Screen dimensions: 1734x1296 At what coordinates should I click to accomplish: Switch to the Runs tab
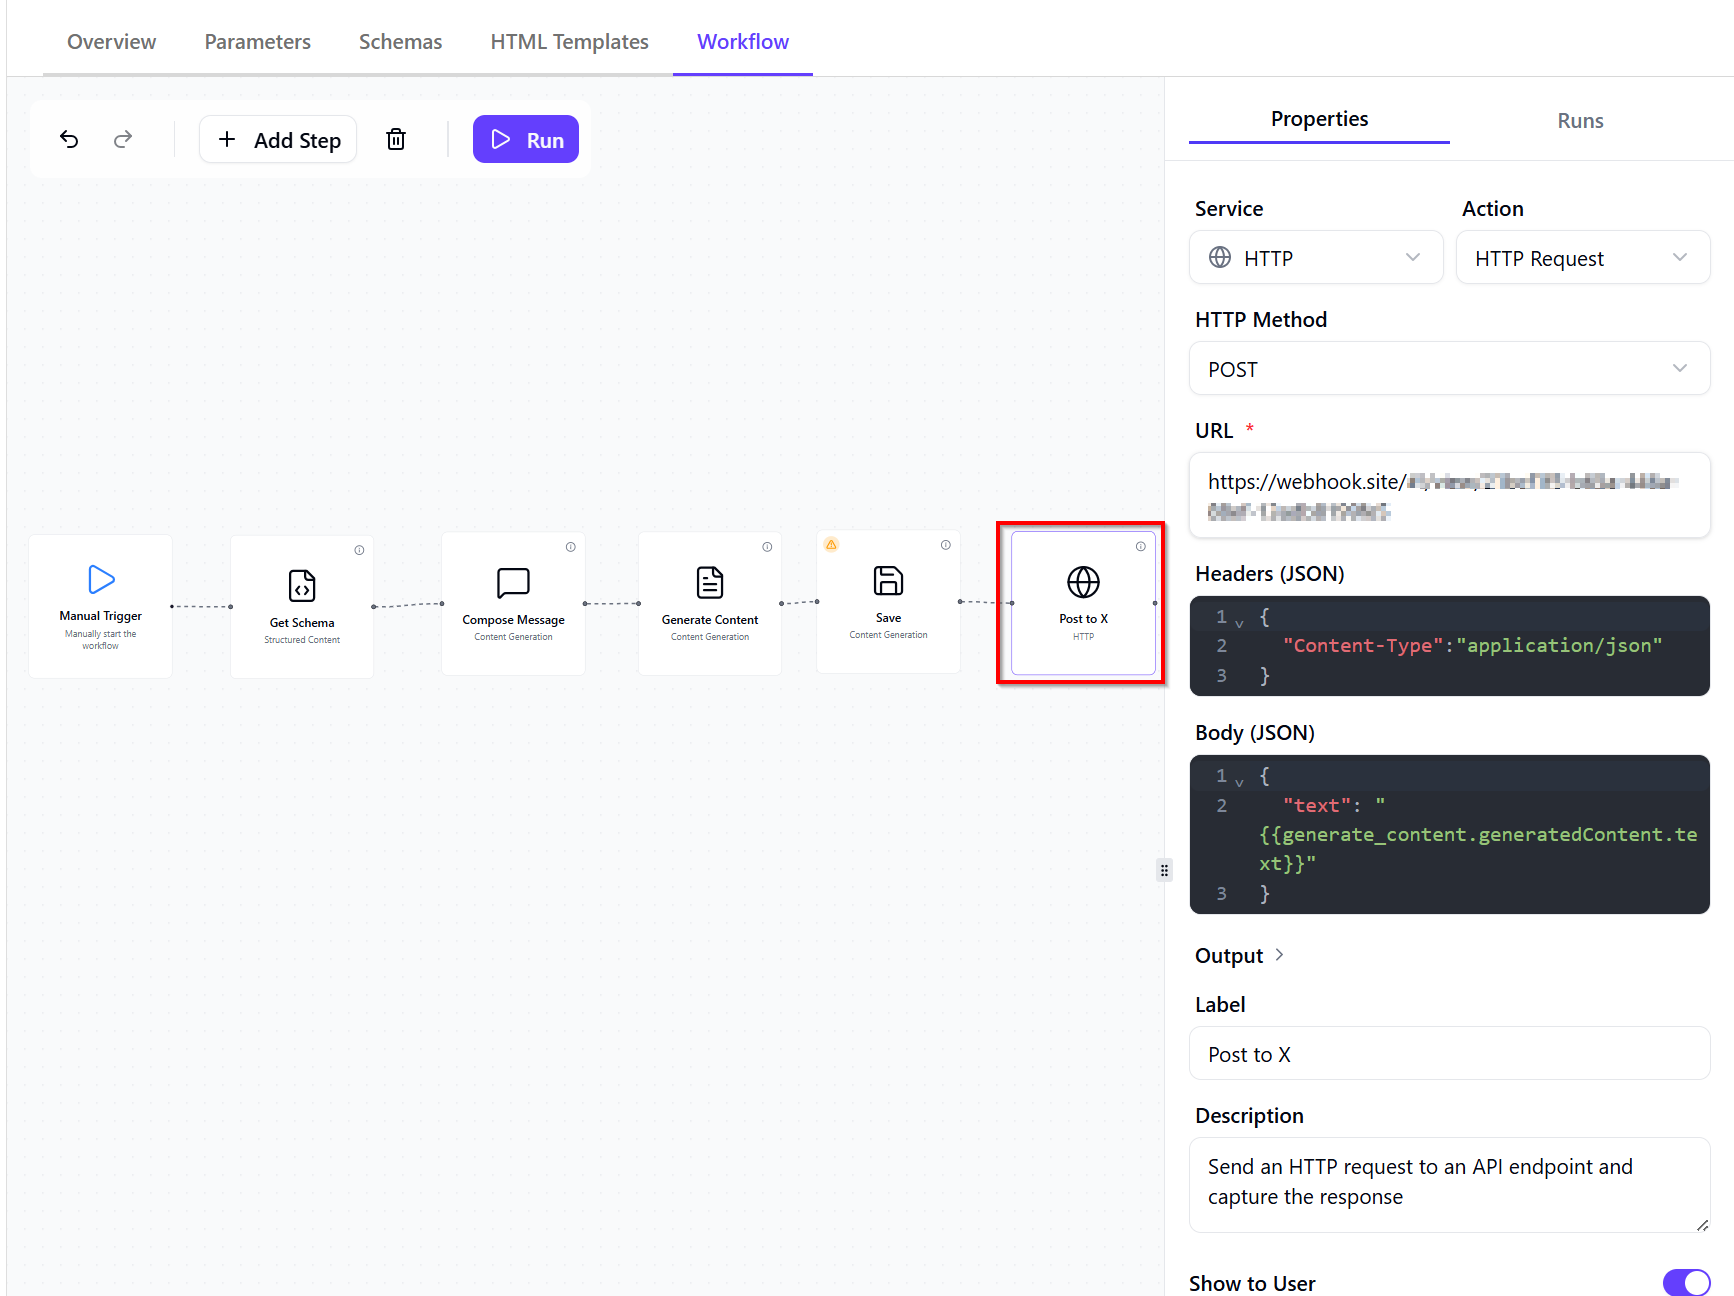click(1580, 121)
